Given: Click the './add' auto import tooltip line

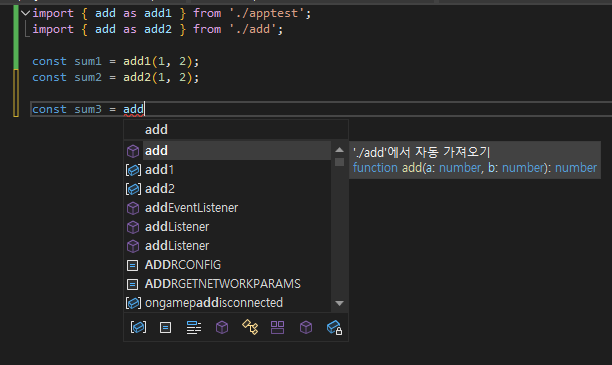Looking at the screenshot, I should point(422,152).
